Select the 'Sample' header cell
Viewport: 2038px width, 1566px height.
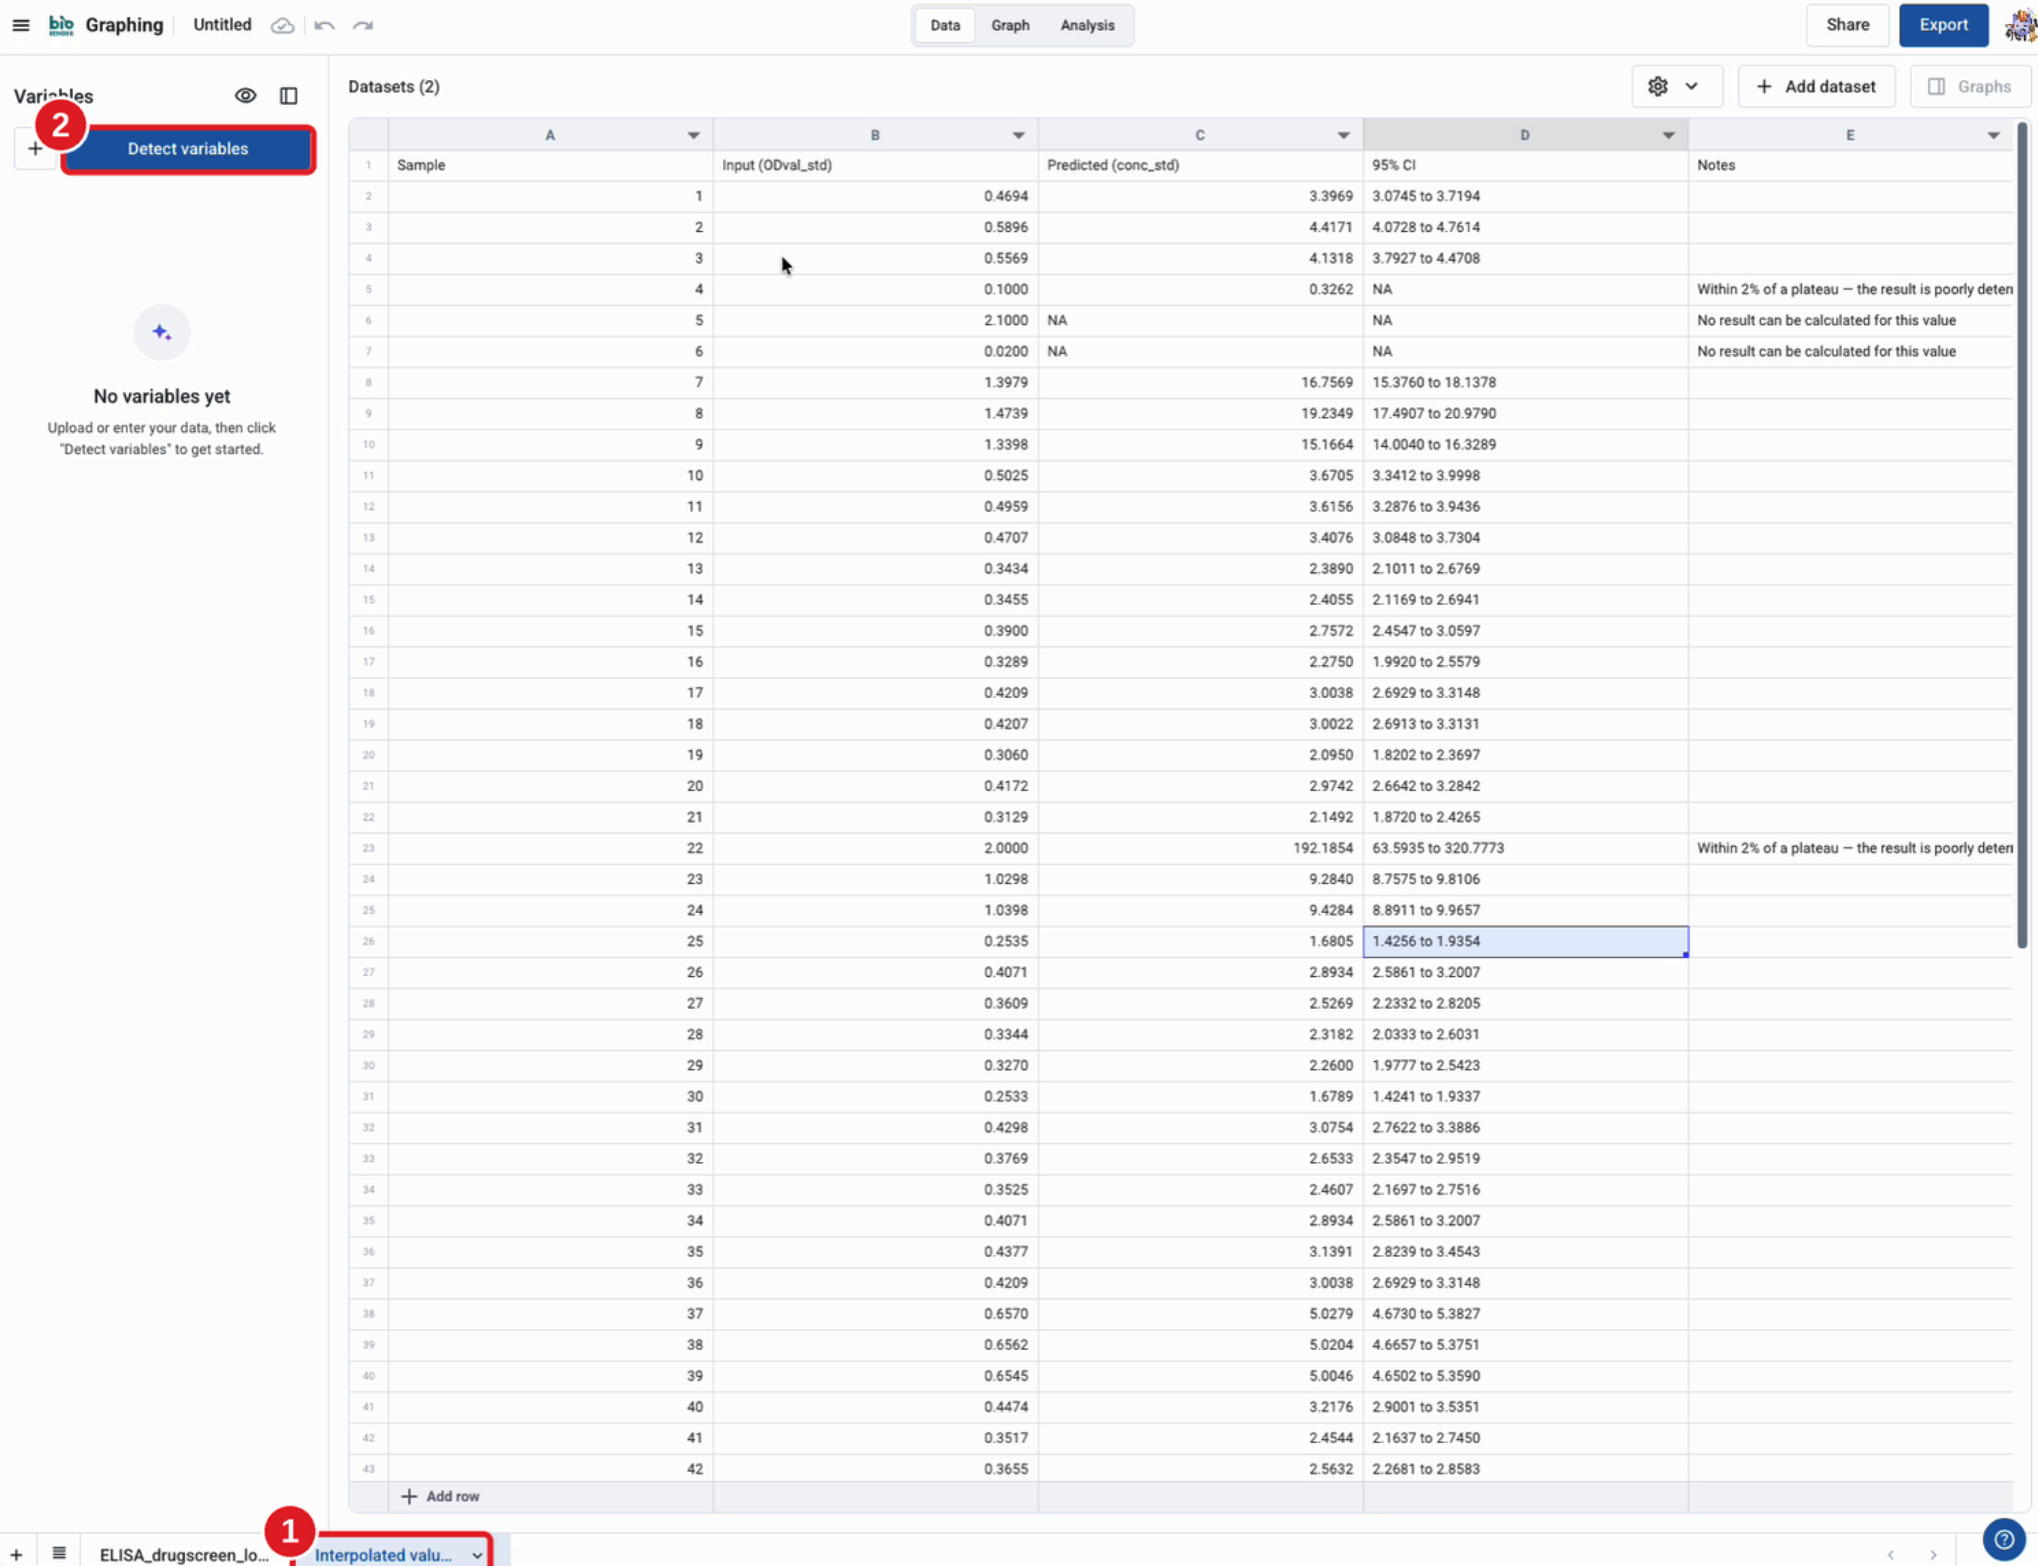click(550, 165)
